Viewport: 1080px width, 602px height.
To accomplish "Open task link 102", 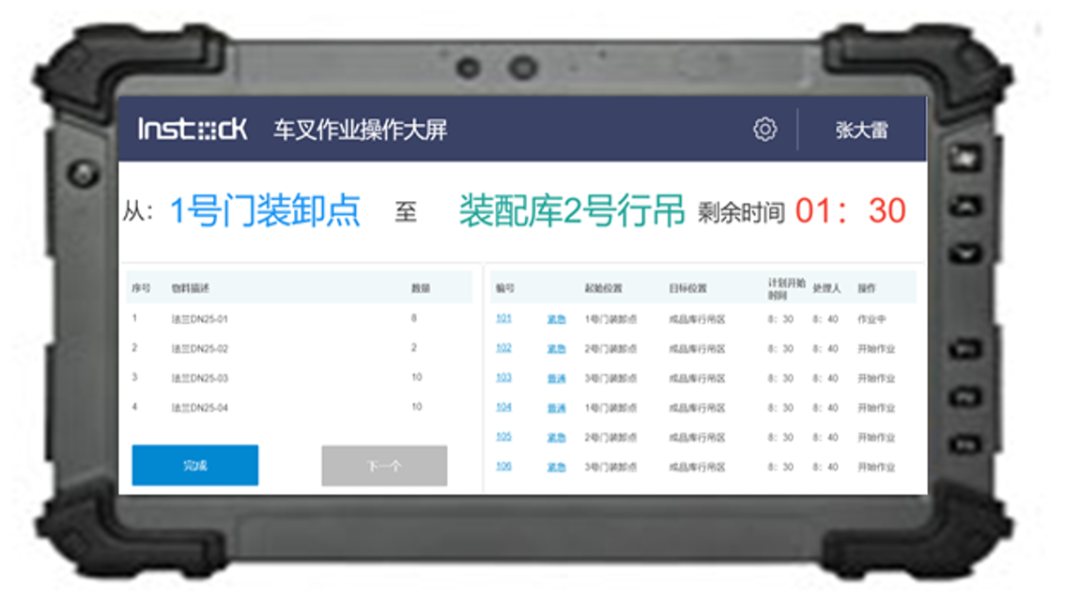I will pos(503,348).
